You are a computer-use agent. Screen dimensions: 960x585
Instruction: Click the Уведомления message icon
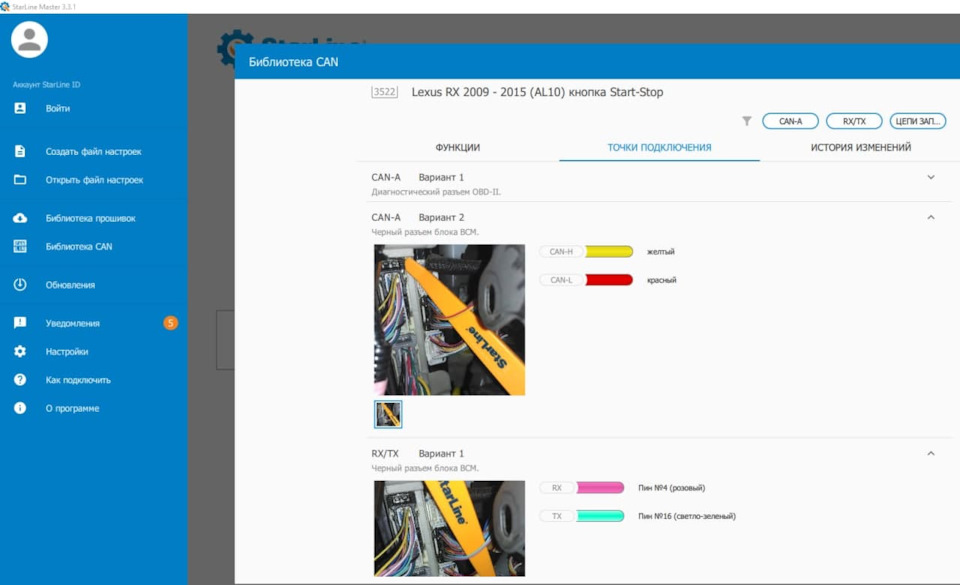tap(20, 322)
